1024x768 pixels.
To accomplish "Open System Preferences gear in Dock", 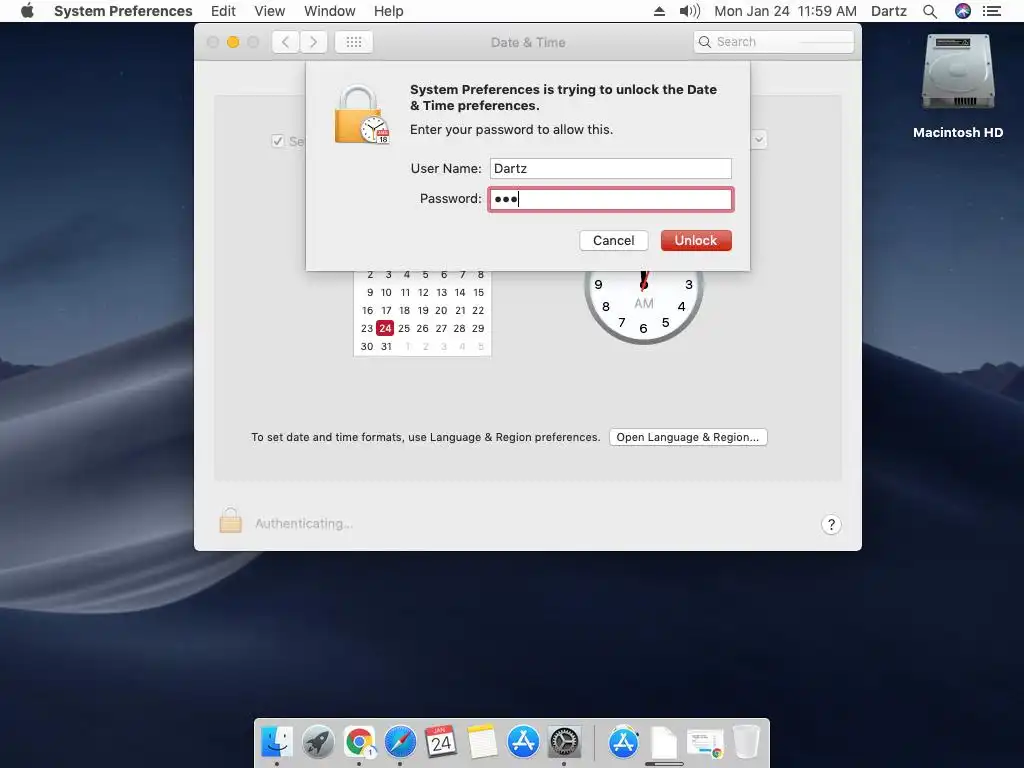I will (564, 743).
